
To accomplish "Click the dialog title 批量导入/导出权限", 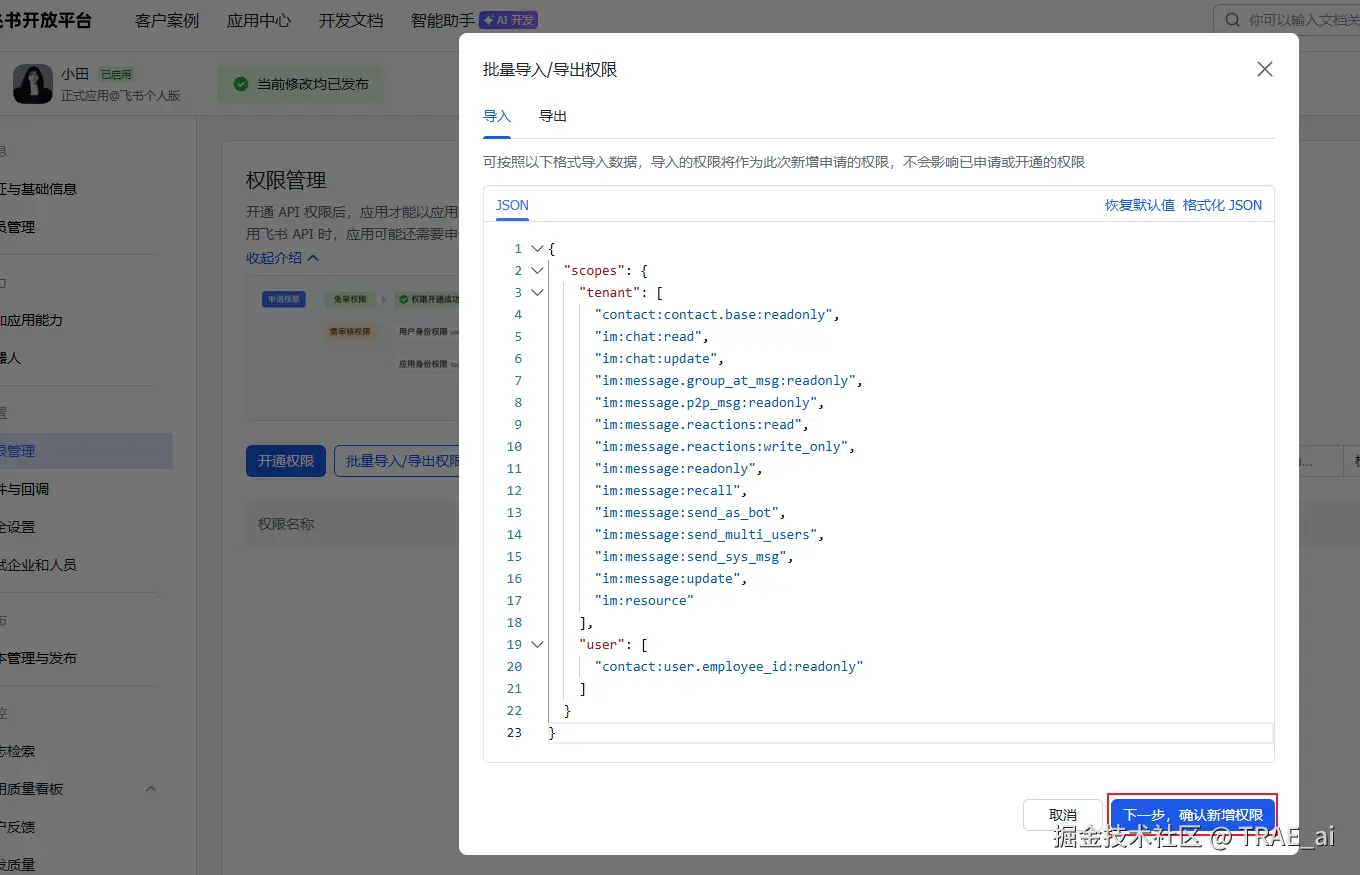I will [x=550, y=69].
